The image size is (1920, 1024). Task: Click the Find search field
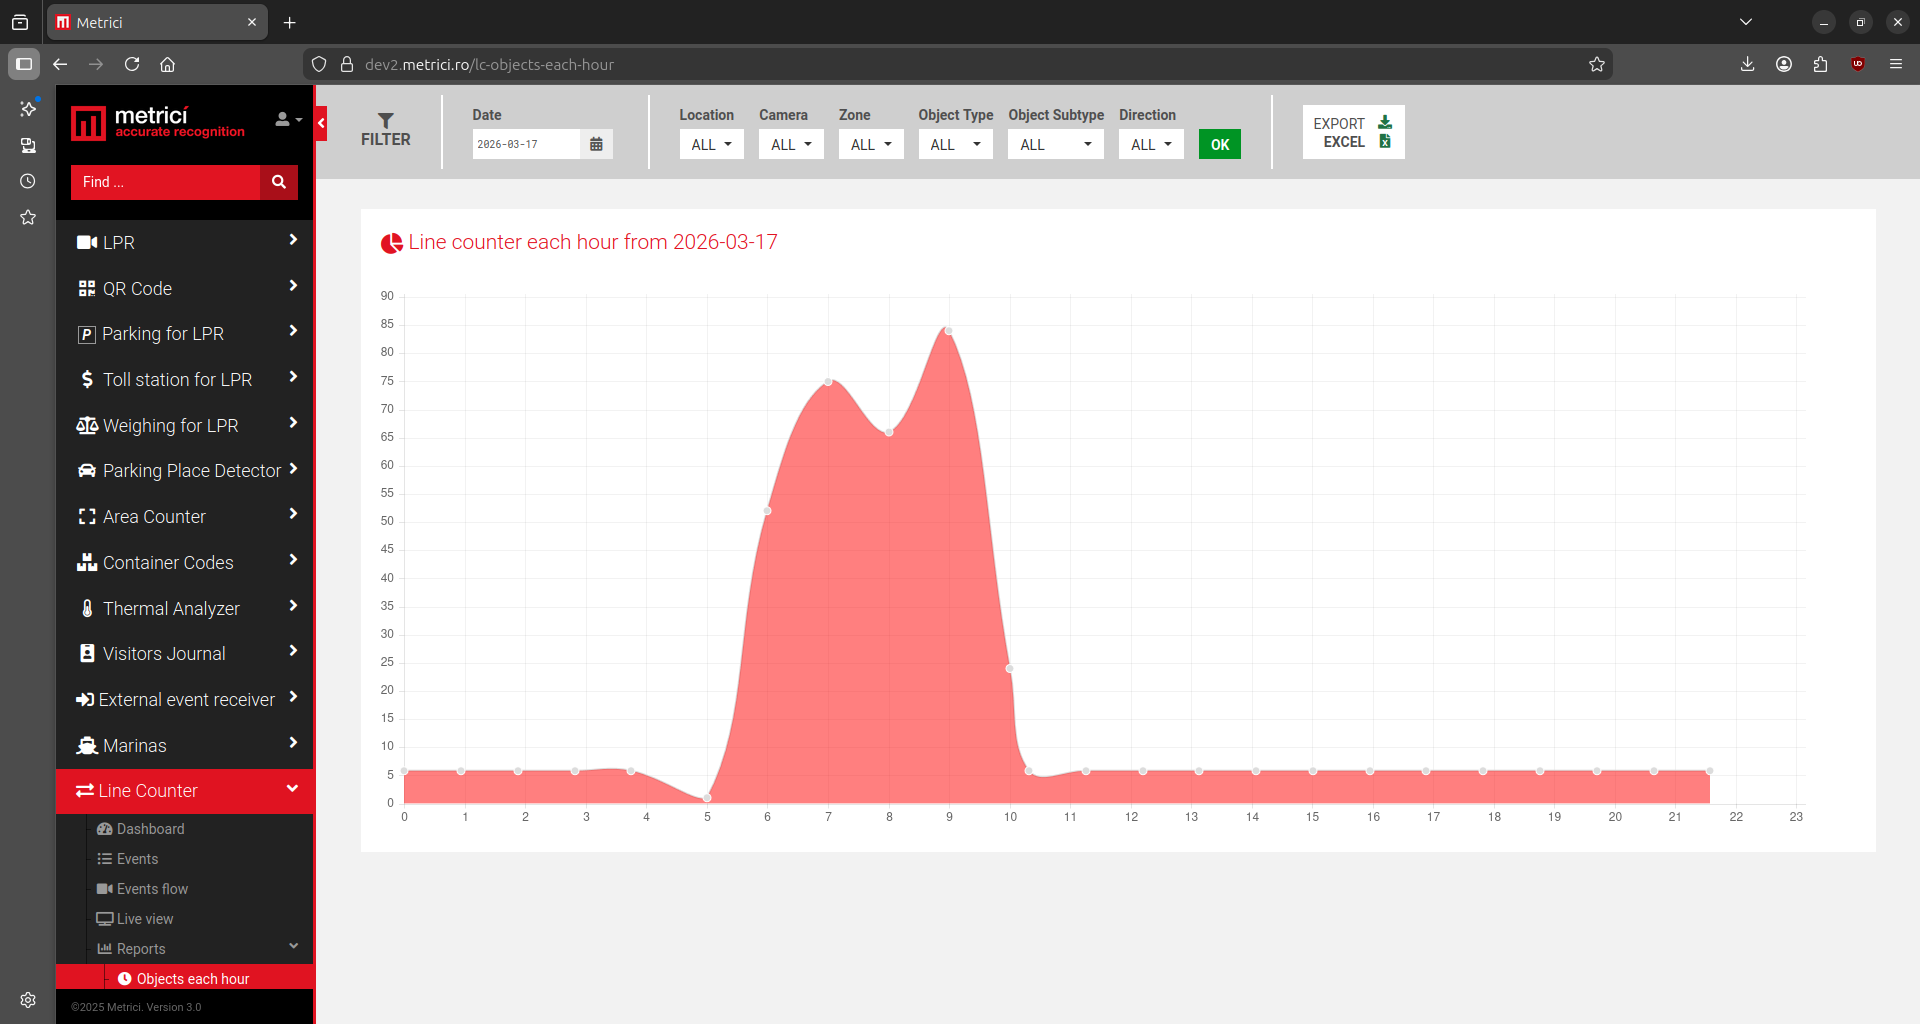click(x=166, y=182)
